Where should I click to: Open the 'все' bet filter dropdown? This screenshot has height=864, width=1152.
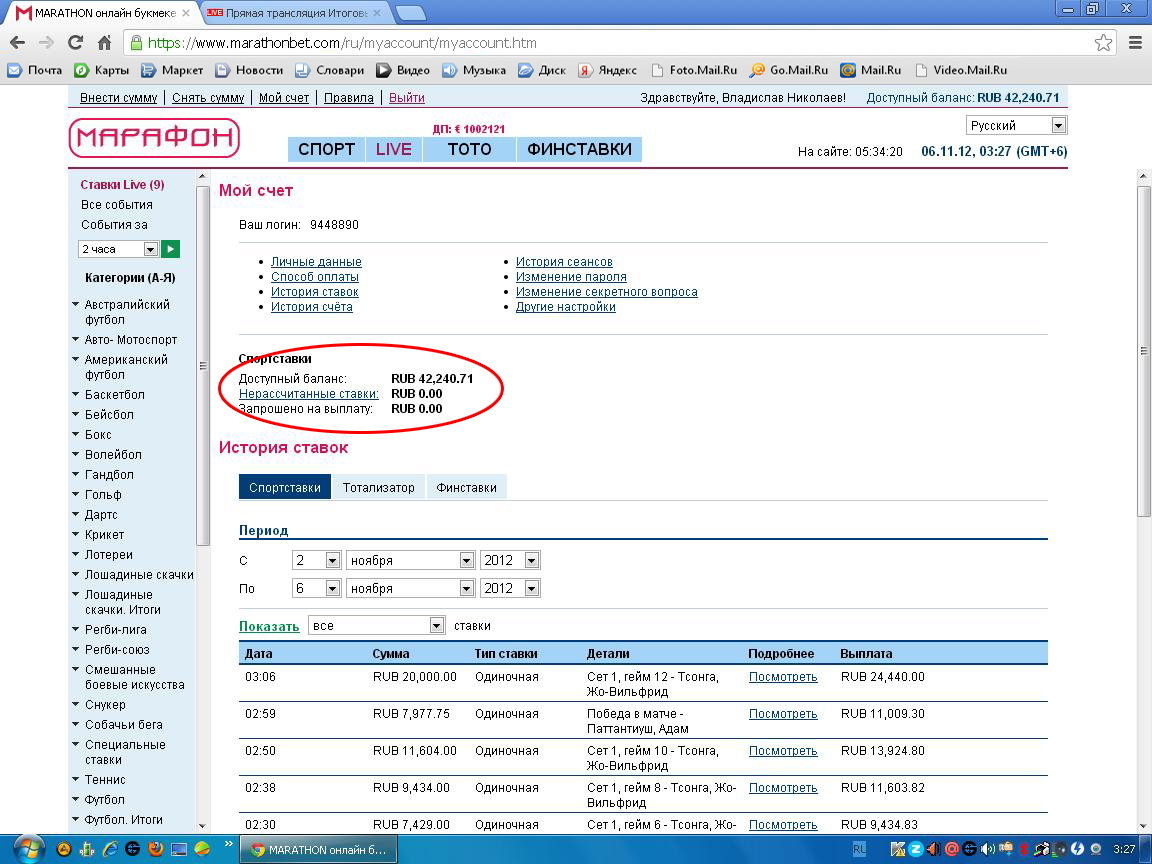click(376, 625)
